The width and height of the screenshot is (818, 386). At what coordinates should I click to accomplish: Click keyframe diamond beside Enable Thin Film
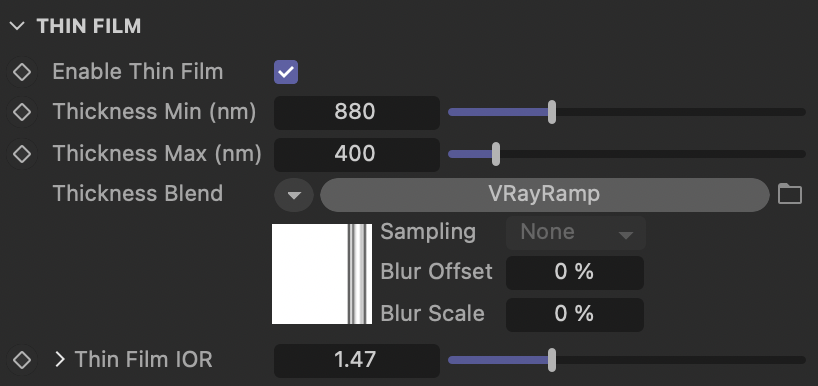[22, 72]
